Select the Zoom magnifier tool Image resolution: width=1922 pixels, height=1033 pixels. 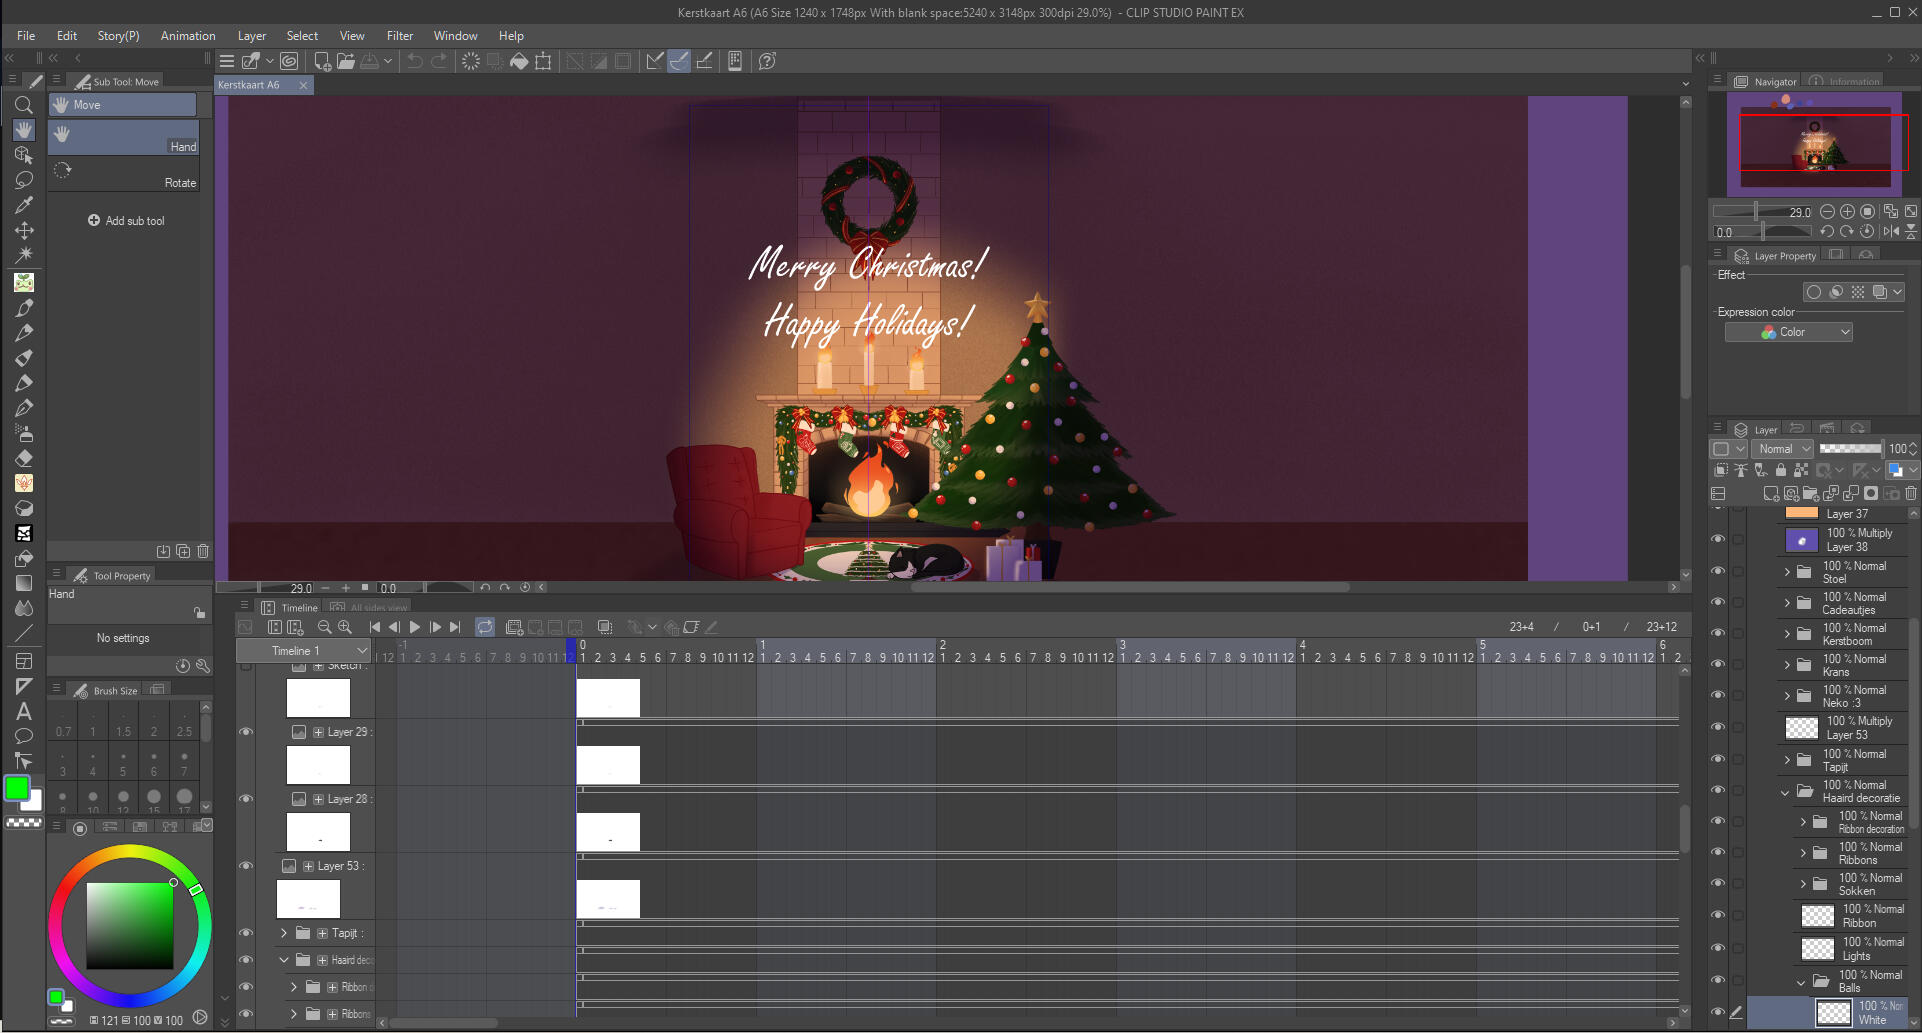tap(24, 105)
